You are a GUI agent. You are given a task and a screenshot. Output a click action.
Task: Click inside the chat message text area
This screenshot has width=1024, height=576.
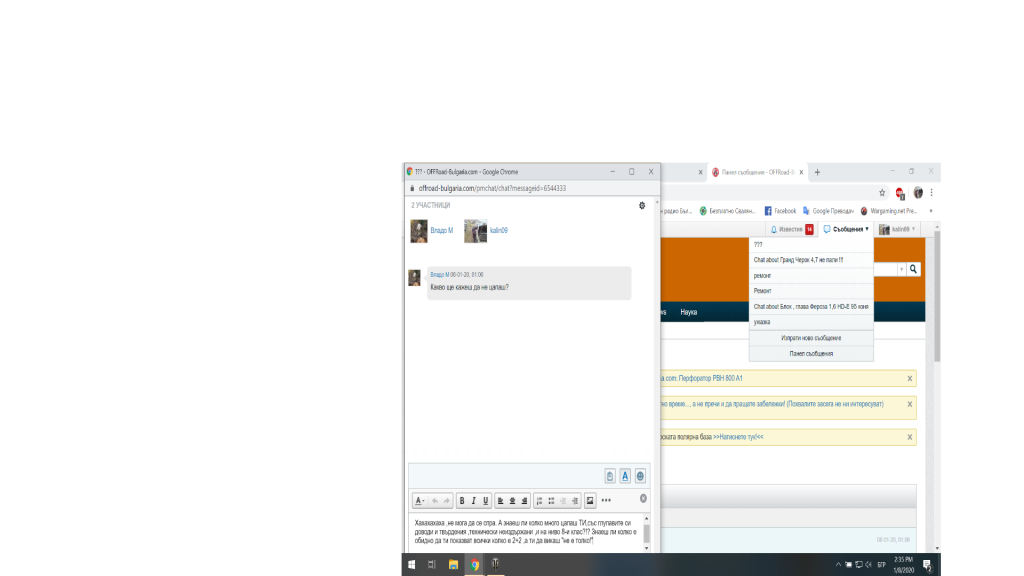(526, 532)
